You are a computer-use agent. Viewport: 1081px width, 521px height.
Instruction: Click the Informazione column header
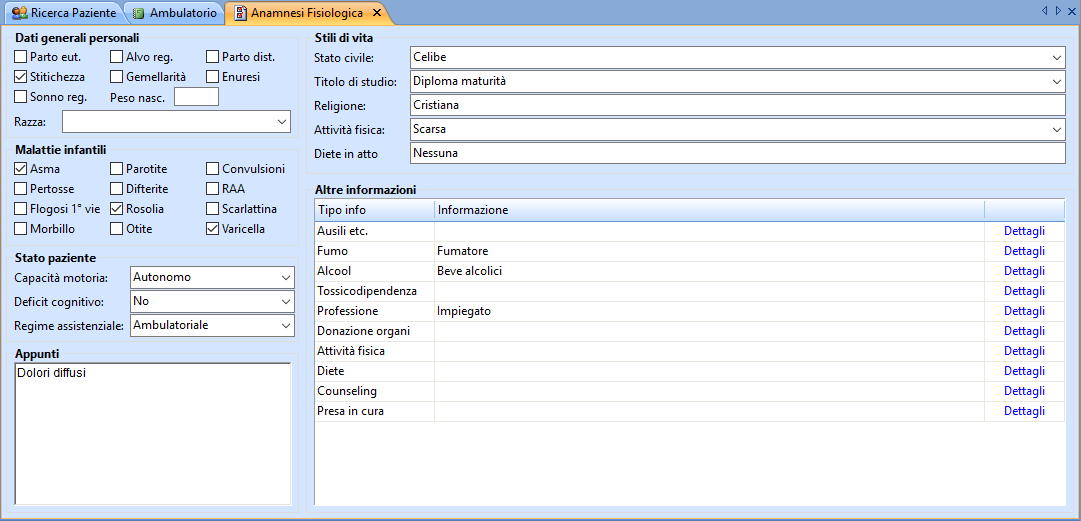[709, 210]
